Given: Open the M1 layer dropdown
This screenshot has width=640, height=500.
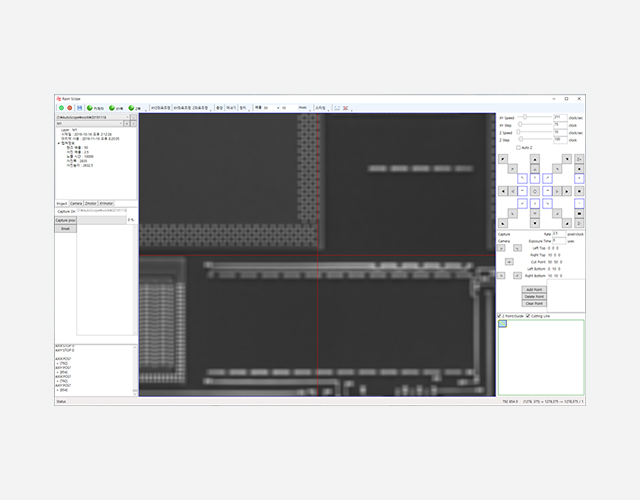Looking at the screenshot, I should pyautogui.click(x=121, y=123).
